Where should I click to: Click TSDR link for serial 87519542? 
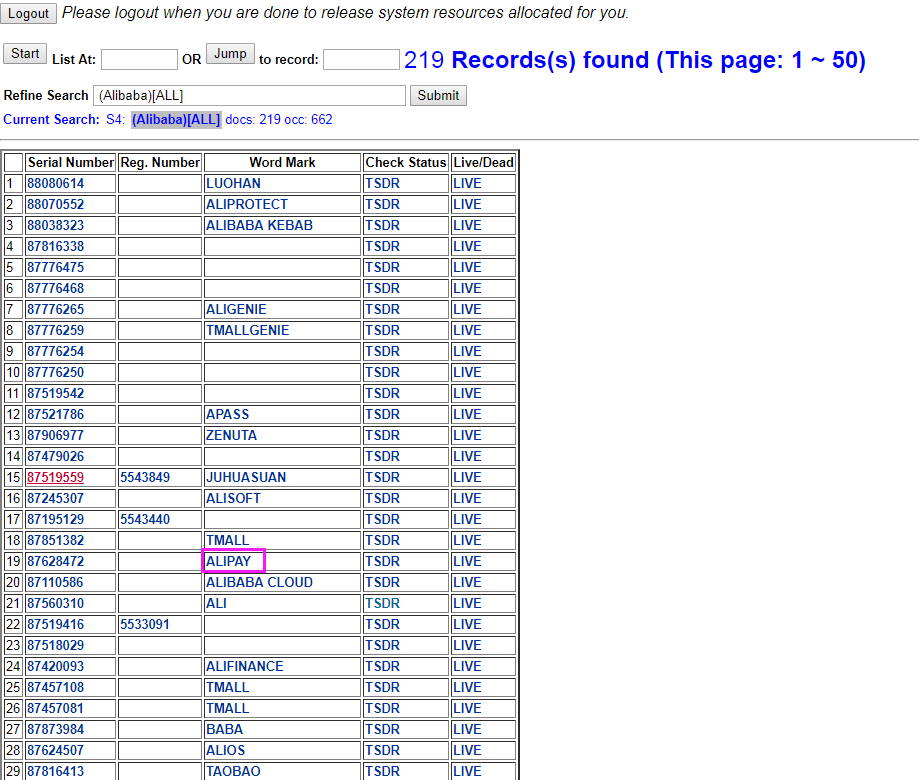[382, 394]
